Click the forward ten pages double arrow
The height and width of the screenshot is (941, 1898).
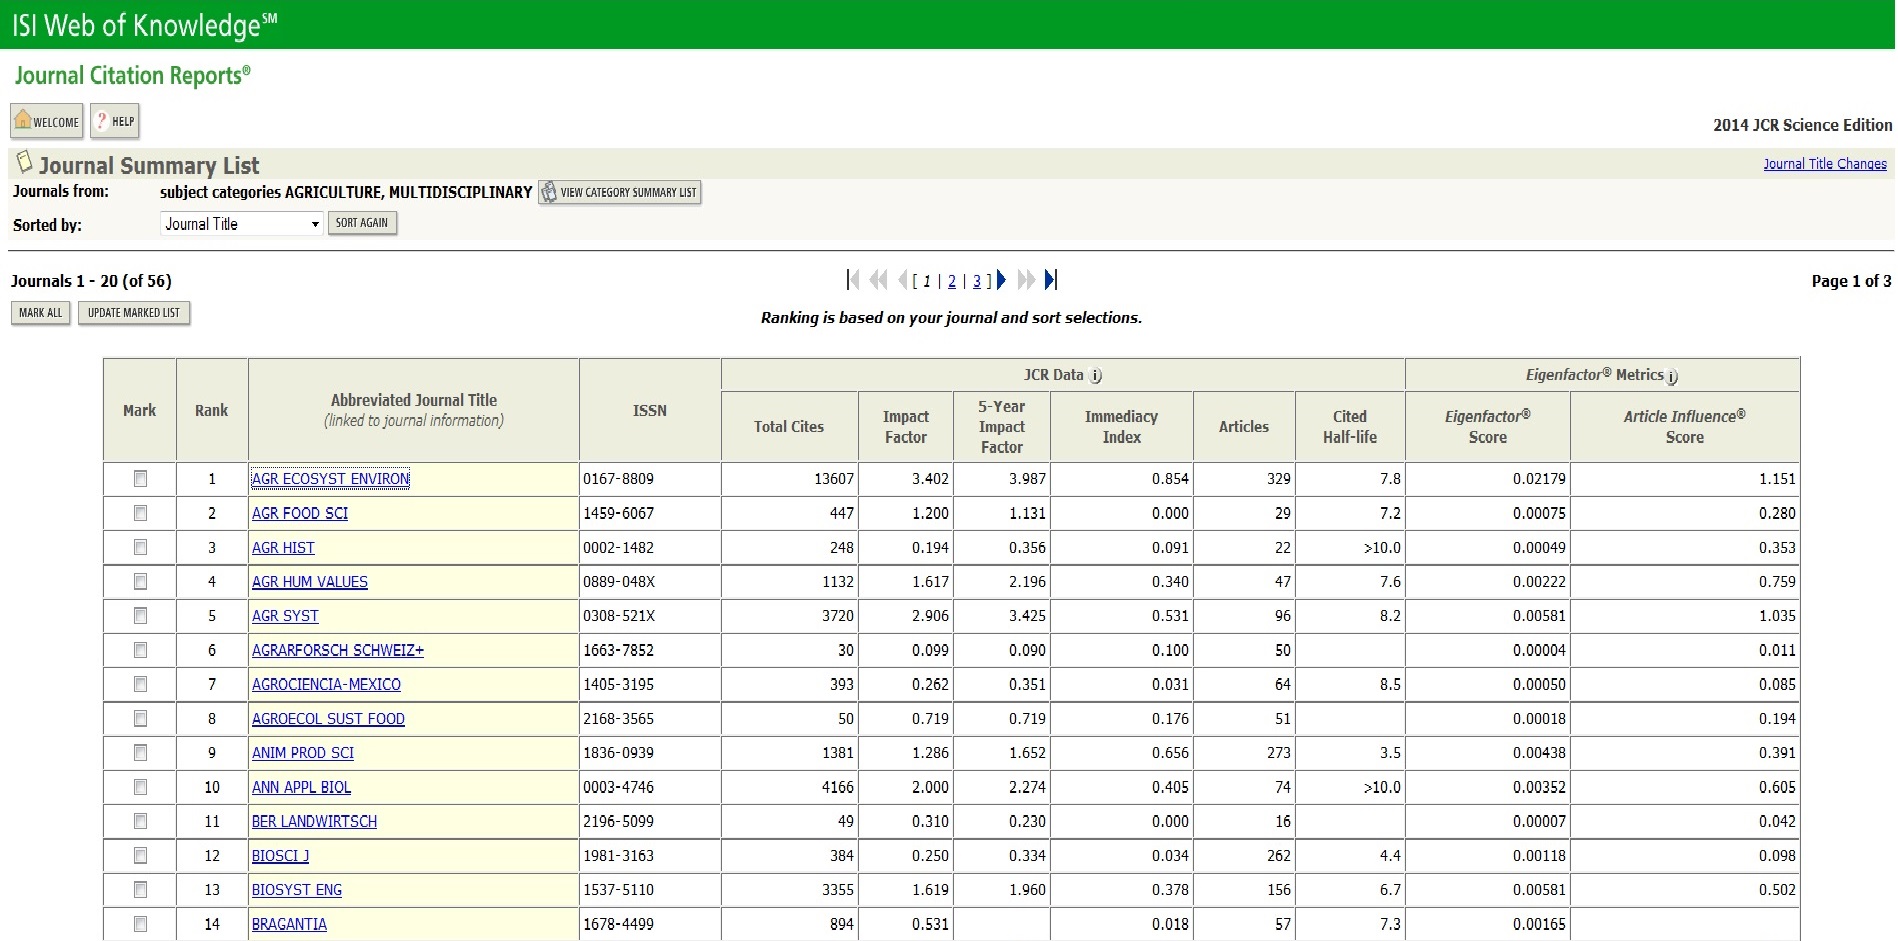pos(1026,280)
